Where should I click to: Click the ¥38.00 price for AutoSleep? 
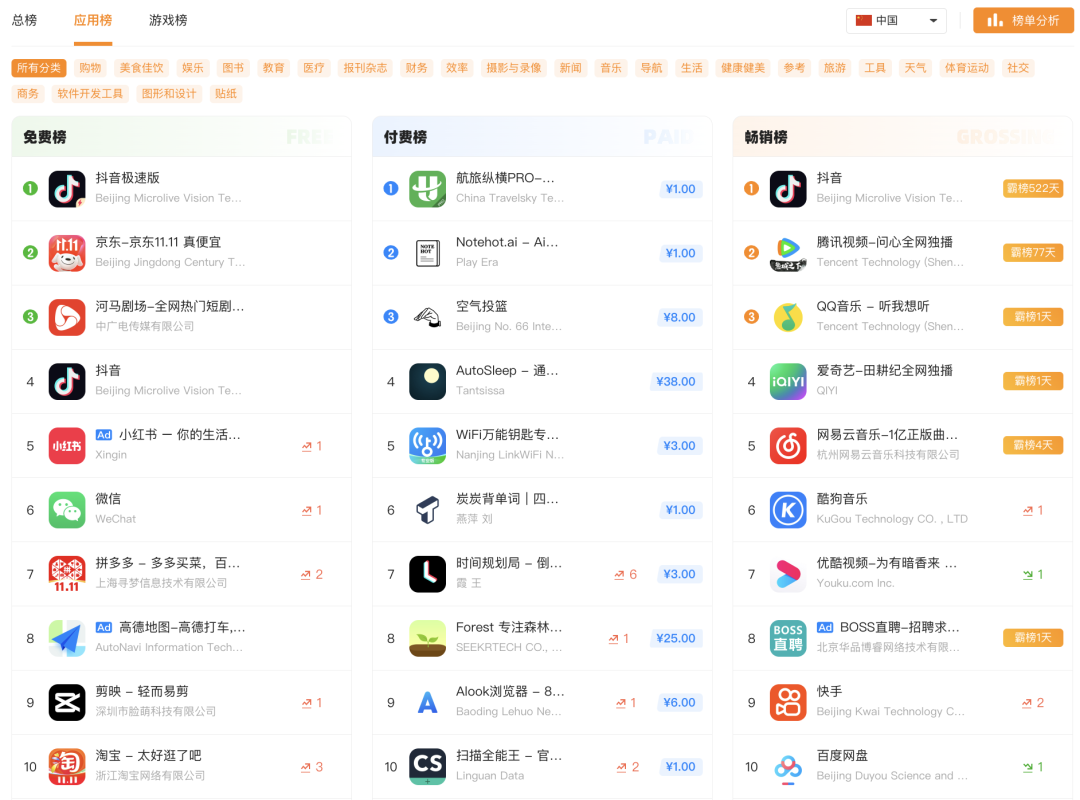tap(676, 381)
